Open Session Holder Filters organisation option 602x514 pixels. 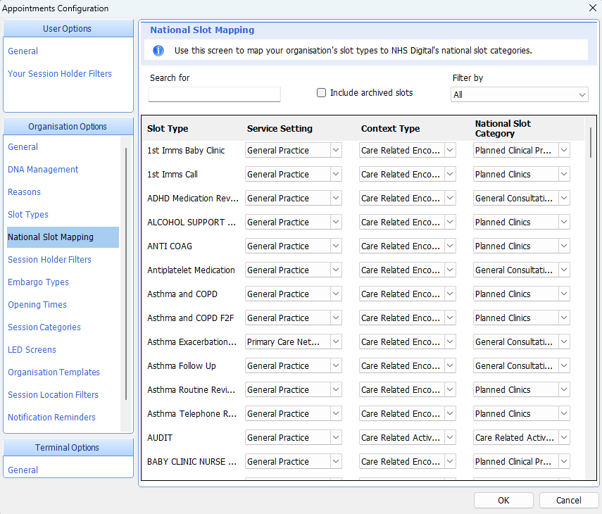pos(50,260)
